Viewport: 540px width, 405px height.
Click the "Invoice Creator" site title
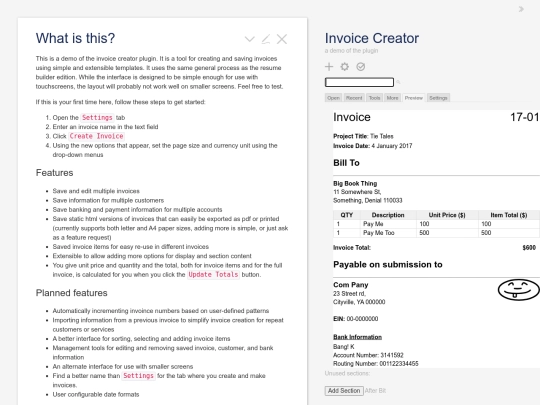tap(372, 38)
